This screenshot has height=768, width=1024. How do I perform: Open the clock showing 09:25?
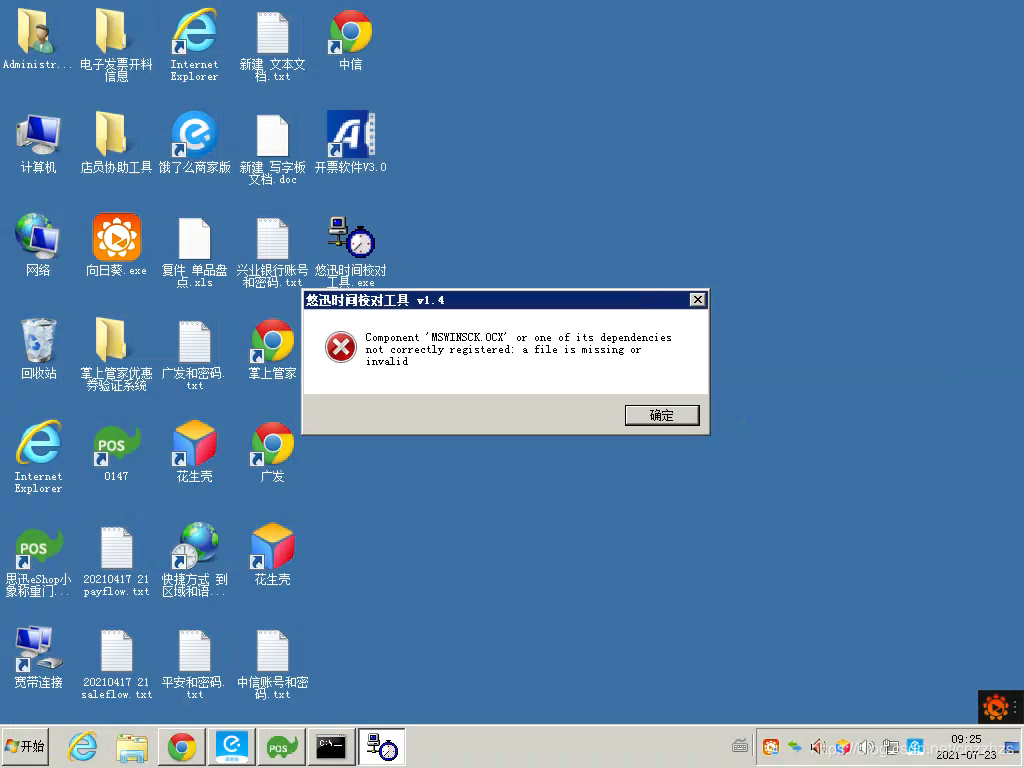tap(967, 746)
